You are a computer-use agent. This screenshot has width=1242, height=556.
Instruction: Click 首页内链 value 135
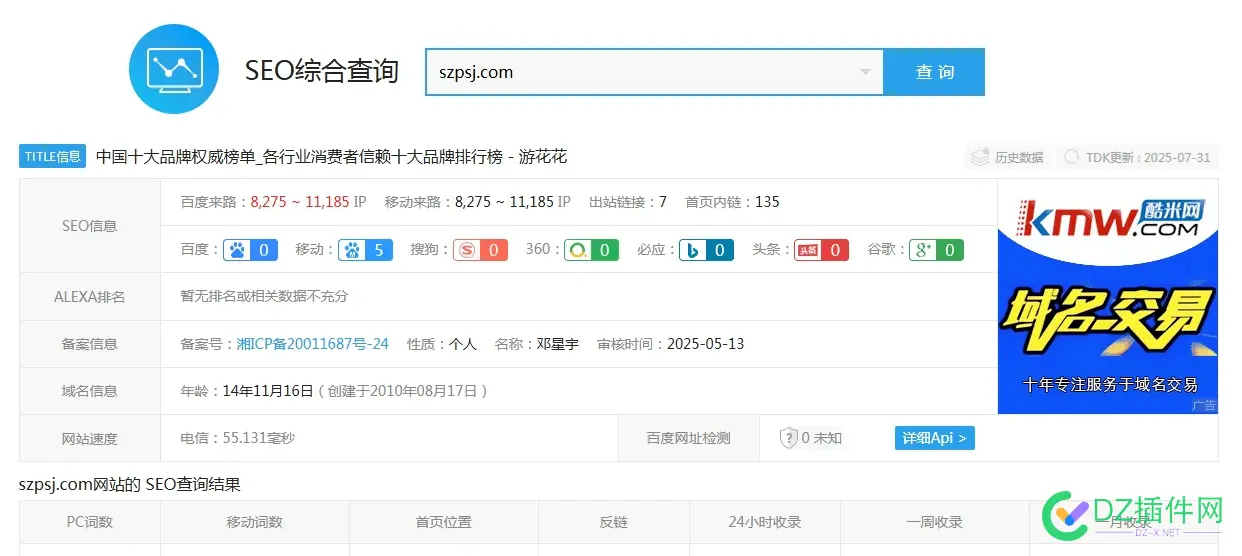pos(767,202)
